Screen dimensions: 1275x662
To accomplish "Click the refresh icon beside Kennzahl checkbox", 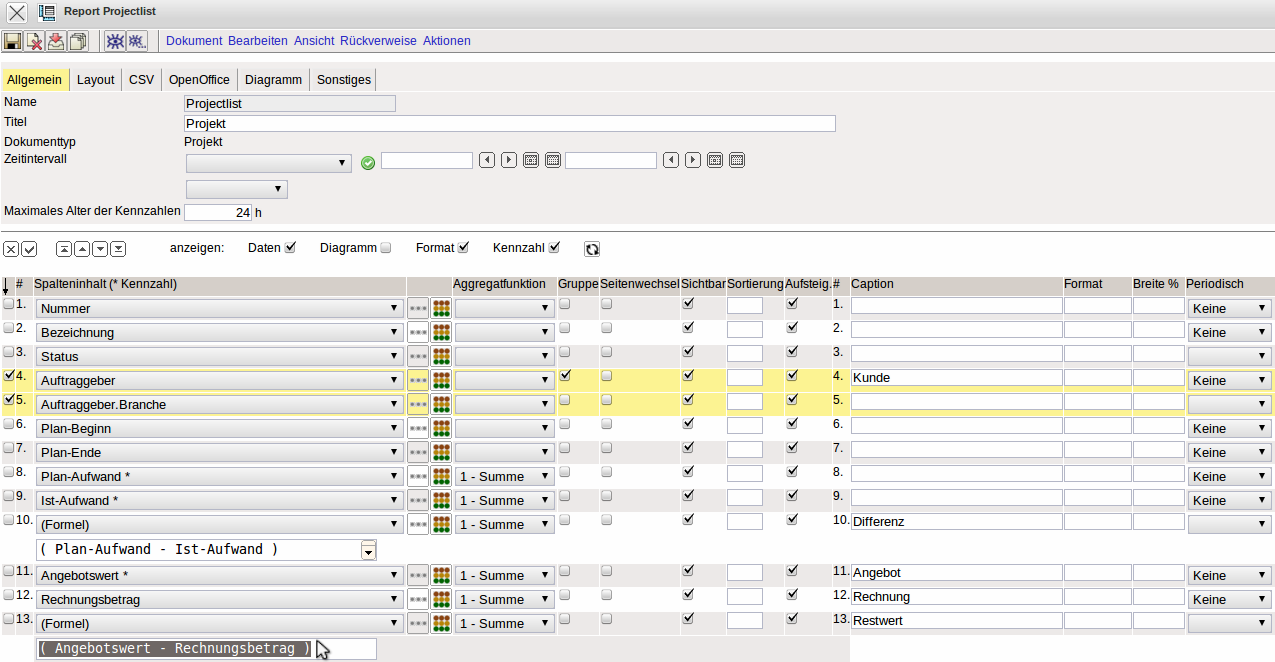I will coord(592,249).
